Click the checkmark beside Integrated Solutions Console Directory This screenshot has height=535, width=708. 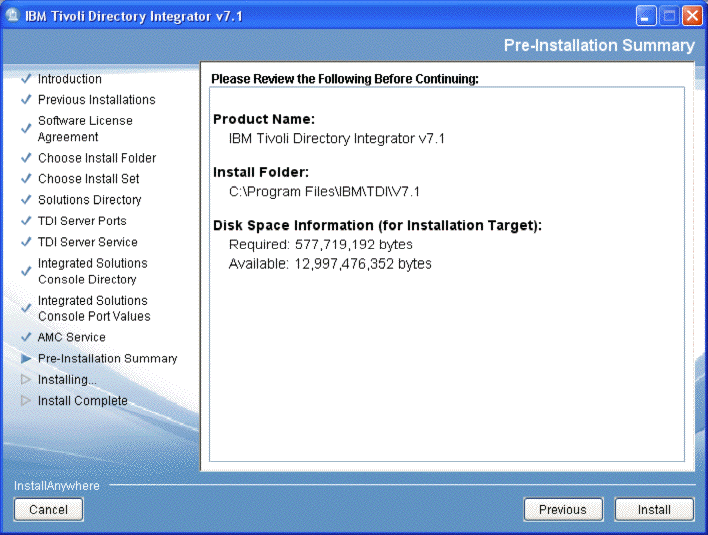(26, 271)
